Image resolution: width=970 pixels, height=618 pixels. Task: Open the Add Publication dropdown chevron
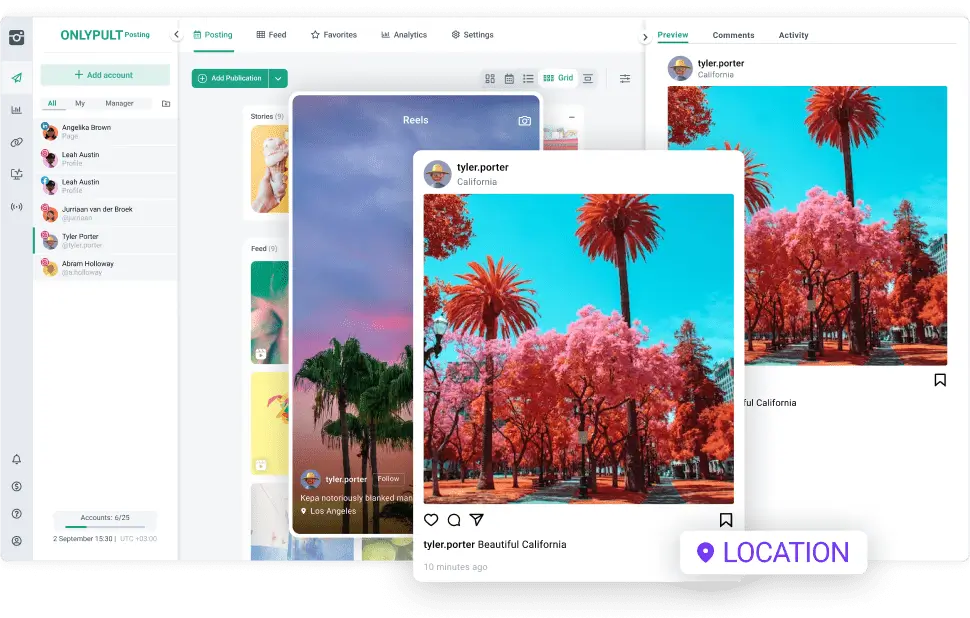point(278,77)
